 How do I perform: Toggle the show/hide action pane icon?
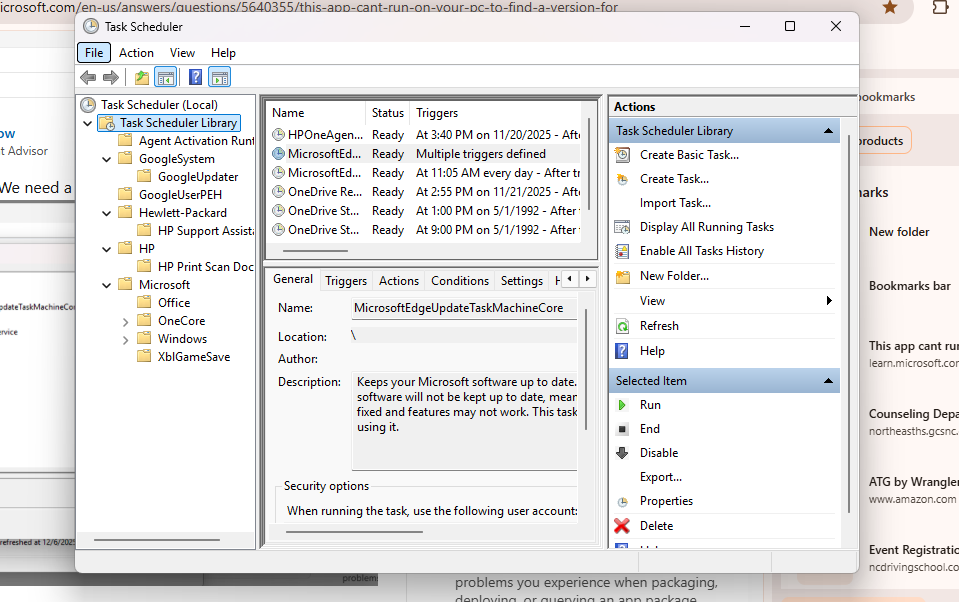click(220, 78)
